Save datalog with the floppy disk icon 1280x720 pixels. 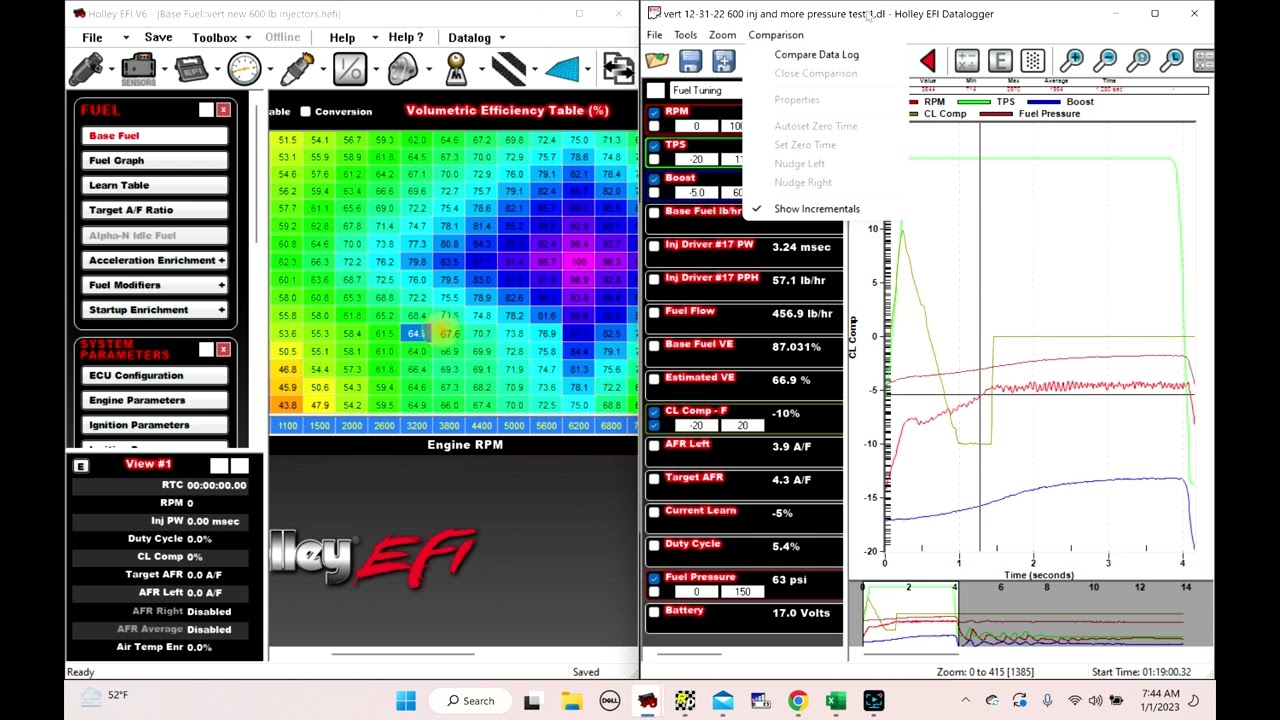pyautogui.click(x=690, y=61)
